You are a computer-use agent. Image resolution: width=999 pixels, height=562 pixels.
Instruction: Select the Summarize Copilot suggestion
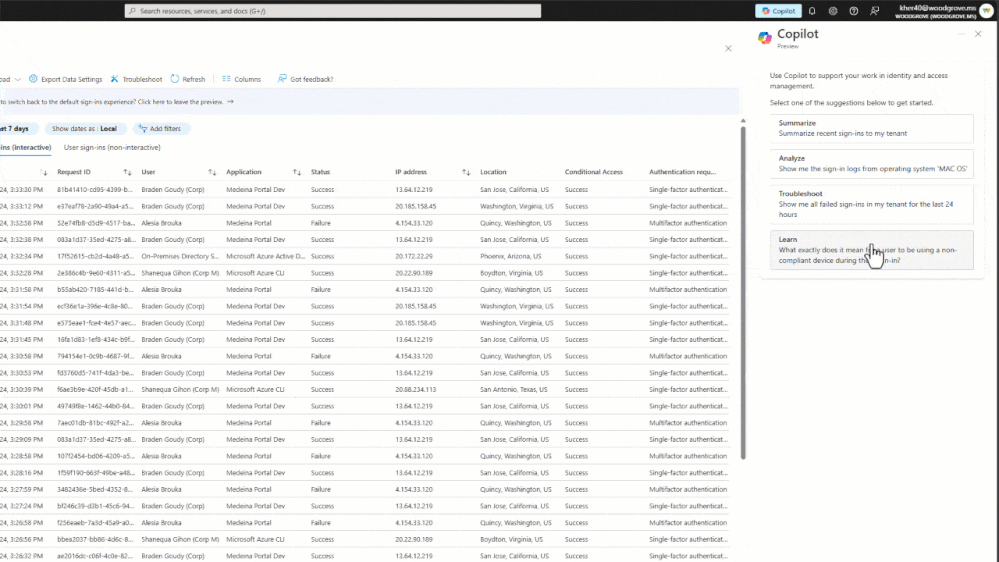pos(872,128)
